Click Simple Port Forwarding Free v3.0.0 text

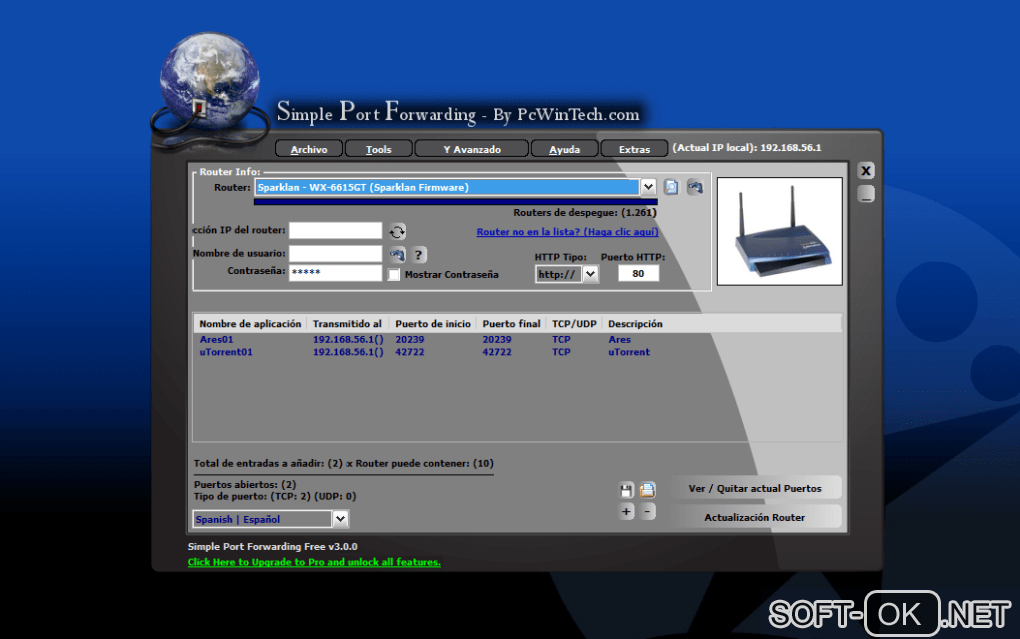point(273,547)
